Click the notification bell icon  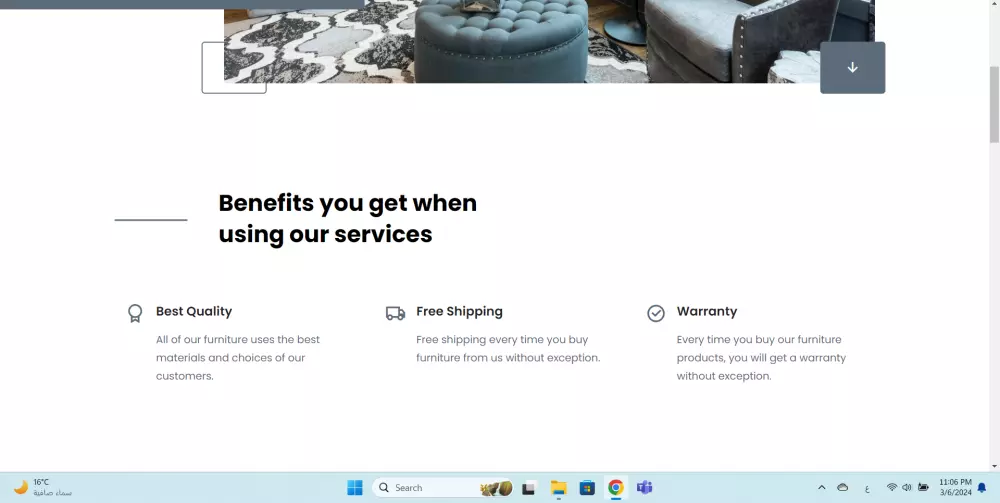click(982, 488)
